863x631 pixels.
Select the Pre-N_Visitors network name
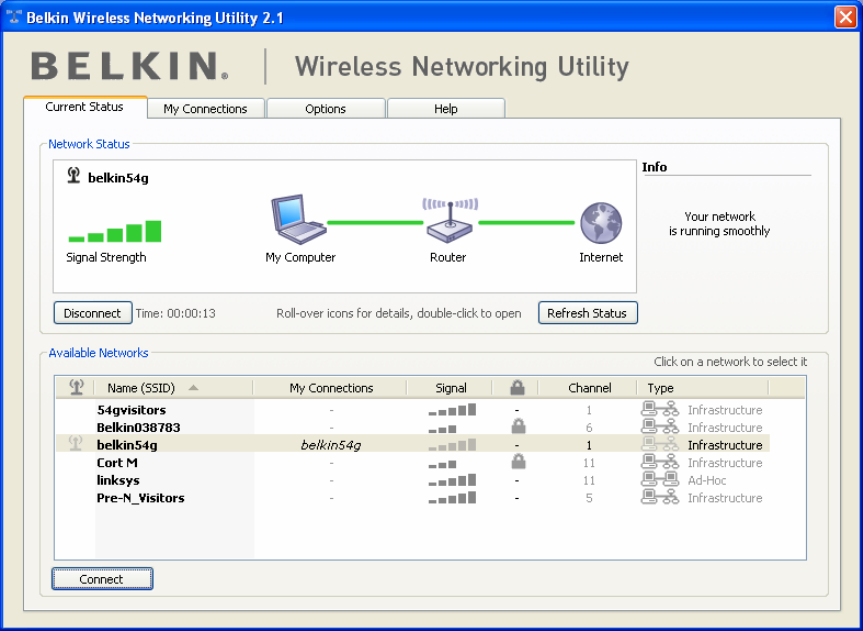click(x=140, y=498)
